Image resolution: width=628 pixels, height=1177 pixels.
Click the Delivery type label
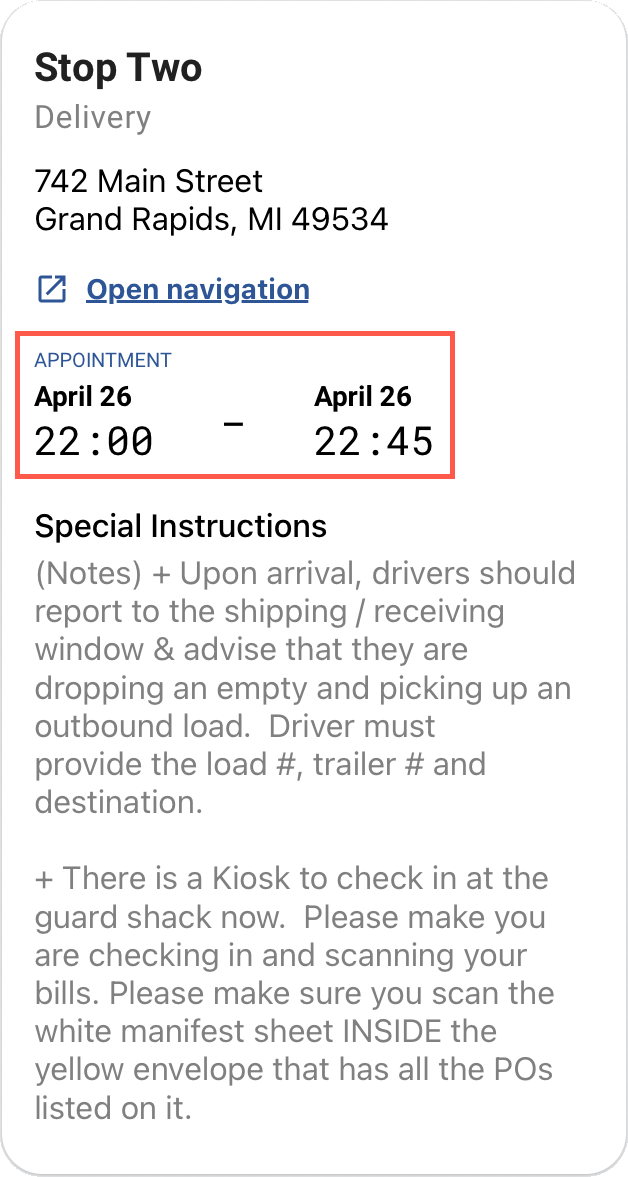coord(92,117)
